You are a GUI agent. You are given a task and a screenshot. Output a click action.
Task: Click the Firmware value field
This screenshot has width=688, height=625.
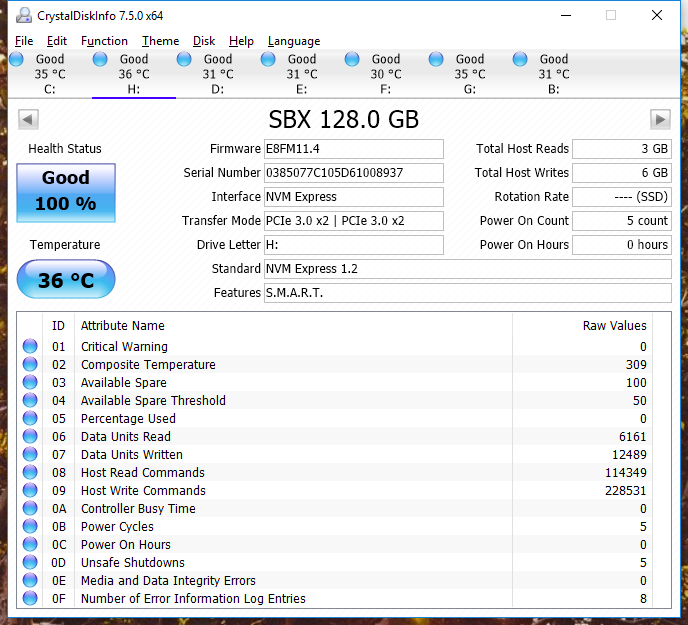pyautogui.click(x=353, y=149)
